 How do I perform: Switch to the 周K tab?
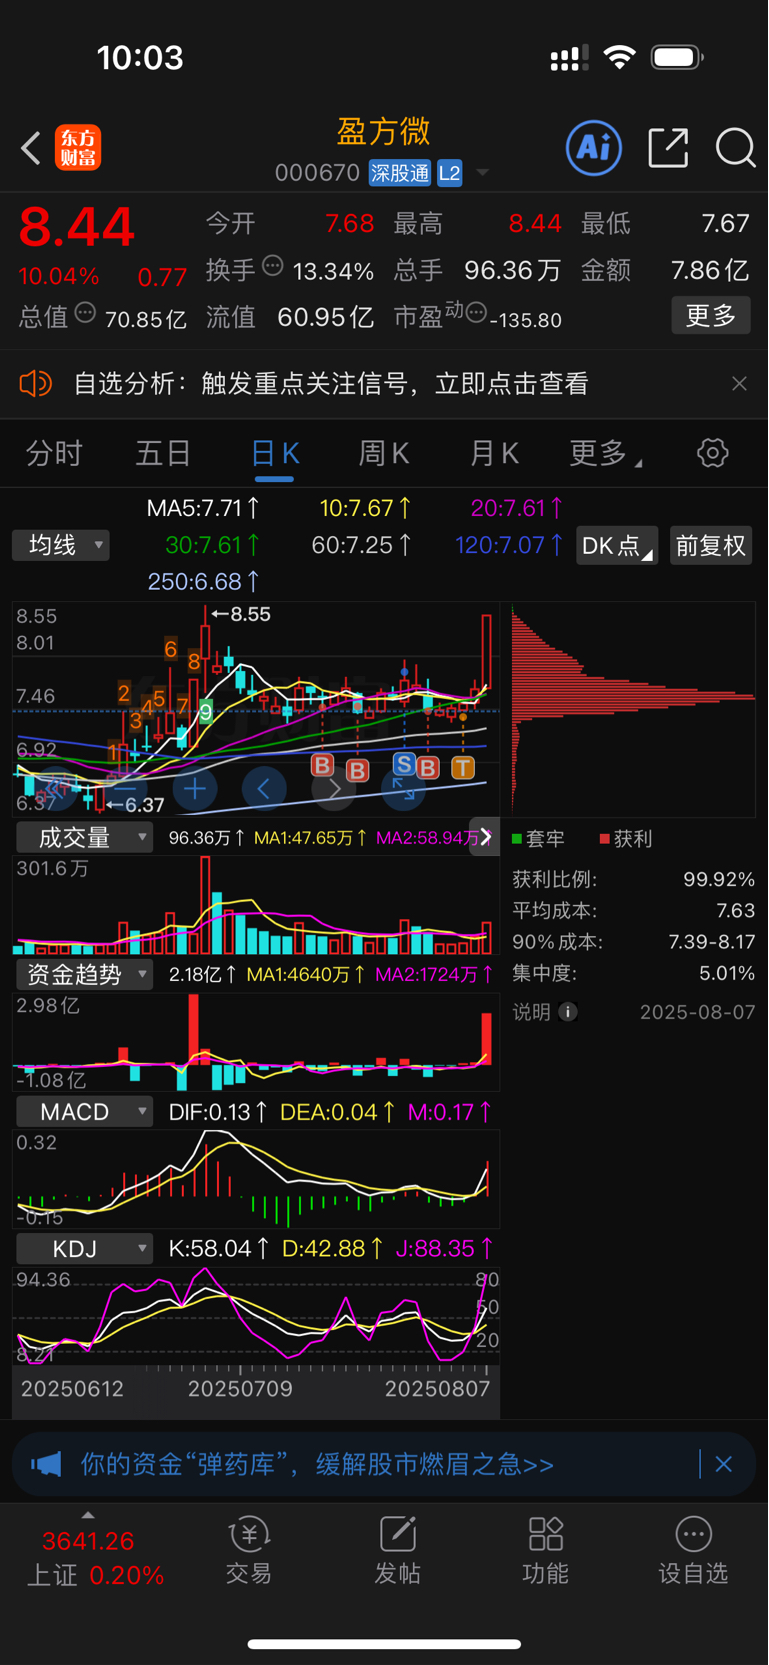pyautogui.click(x=384, y=453)
